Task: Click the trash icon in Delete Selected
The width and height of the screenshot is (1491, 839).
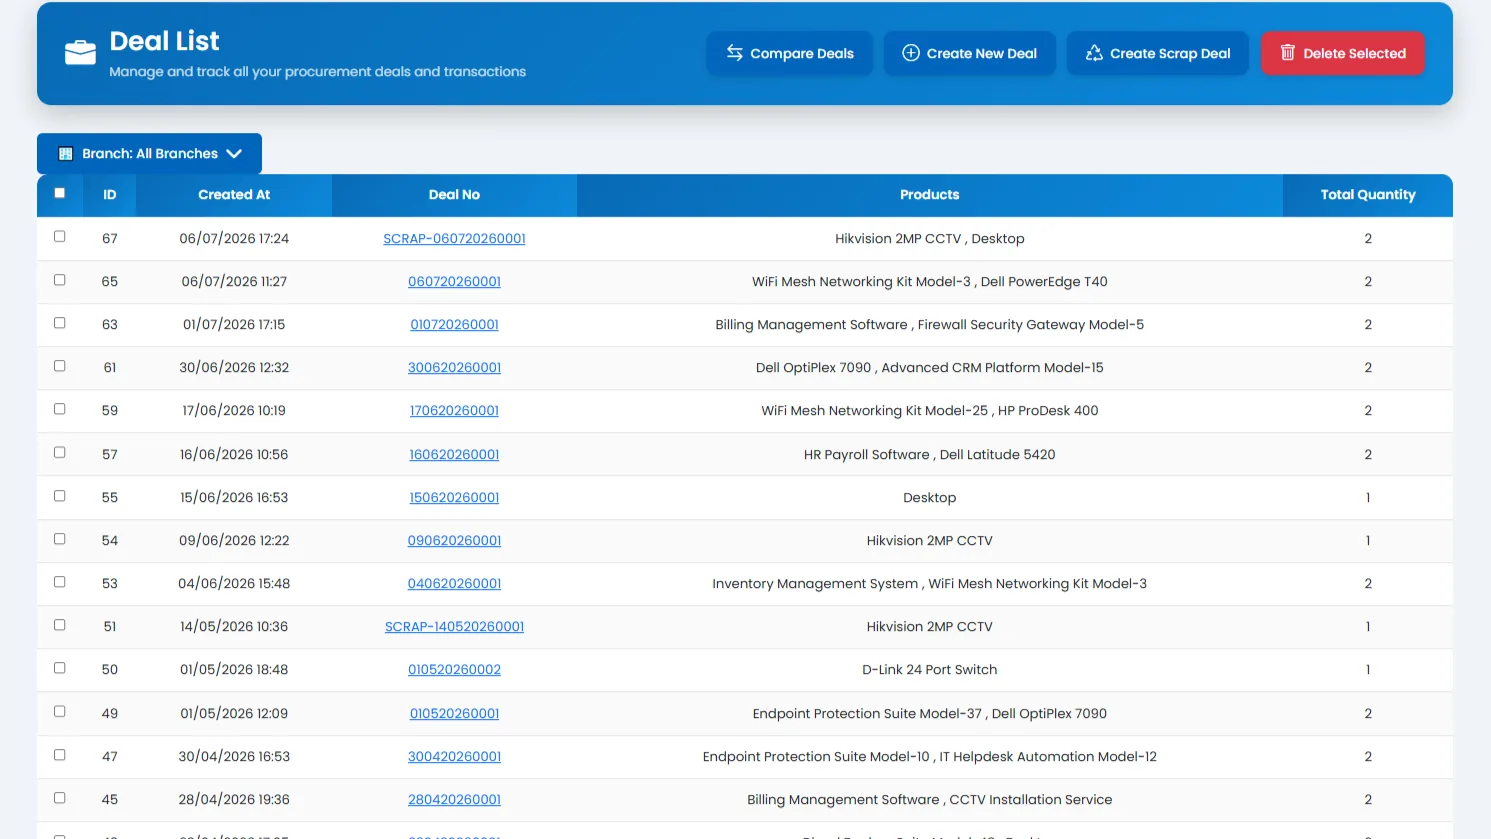Action: [1288, 53]
